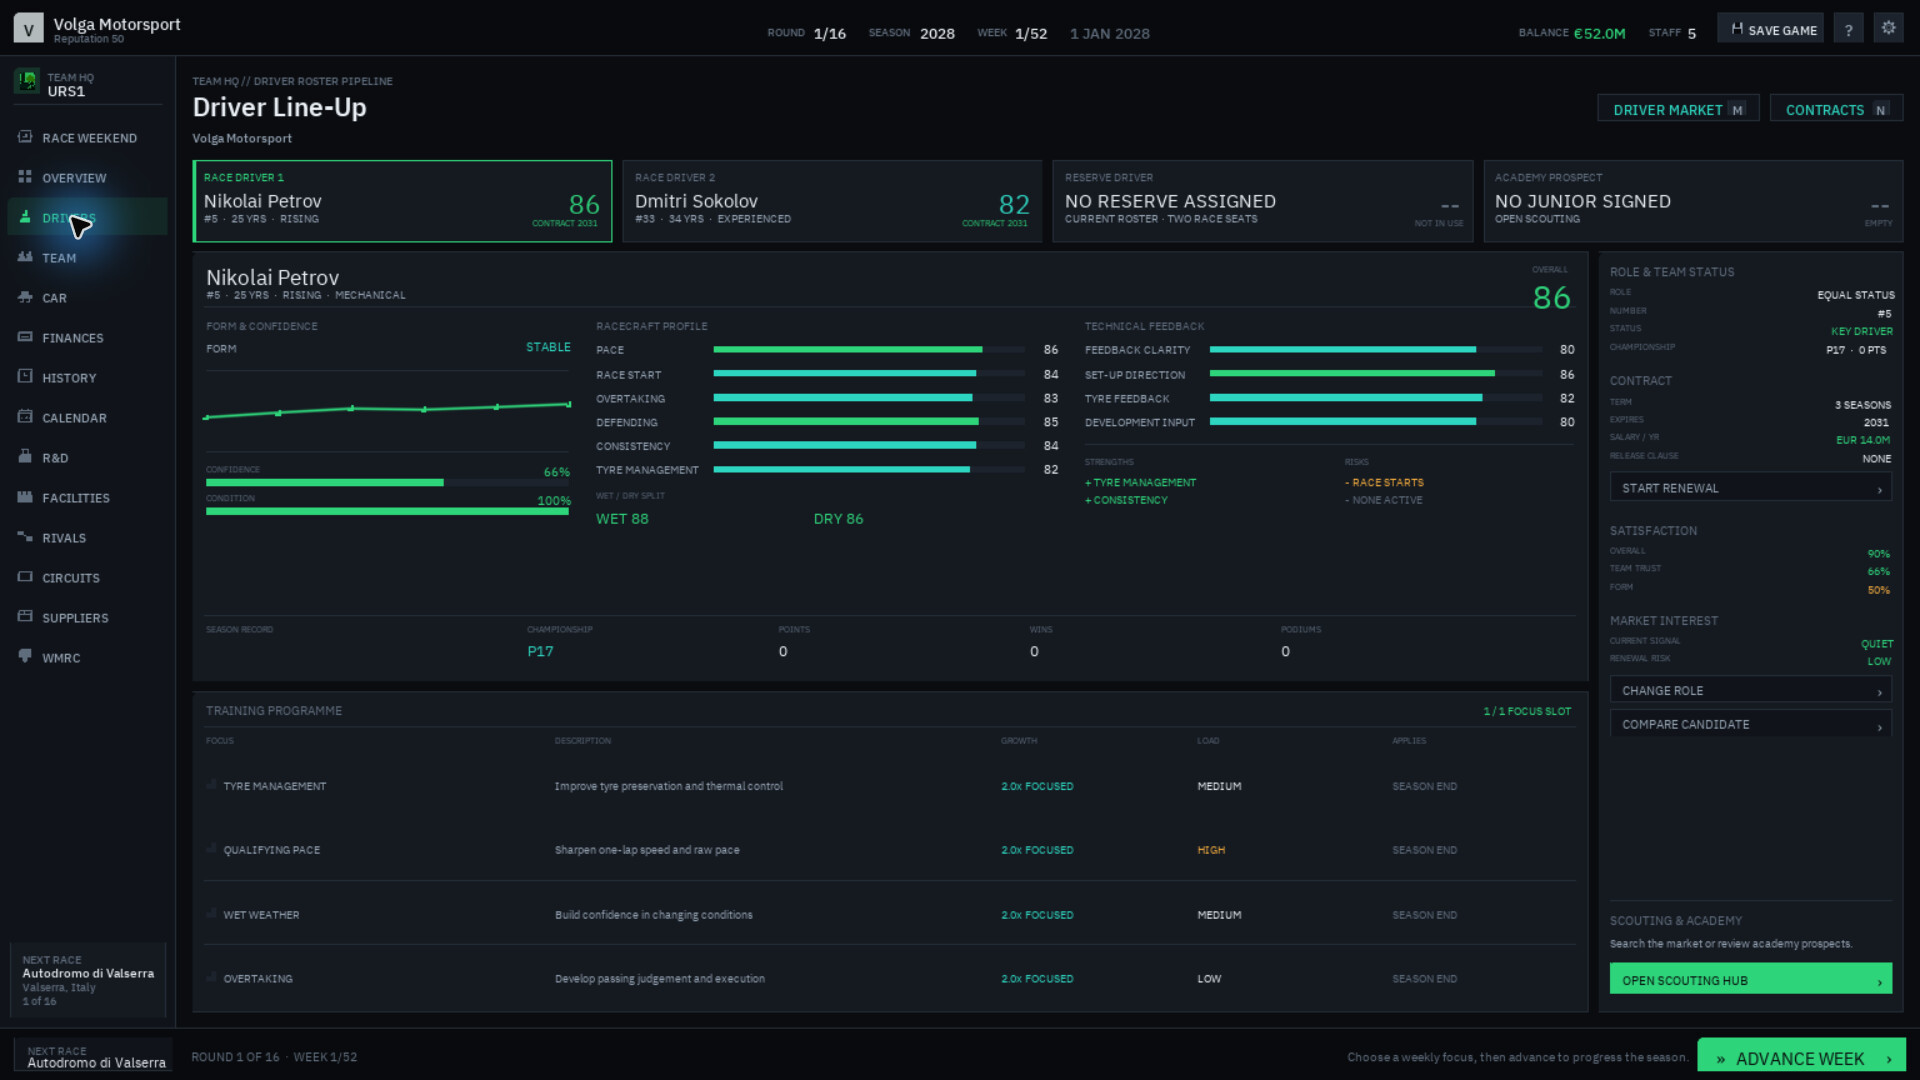Toggle the Qualifying Pace training focus checkbox
The height and width of the screenshot is (1080, 1920).
pos(211,849)
